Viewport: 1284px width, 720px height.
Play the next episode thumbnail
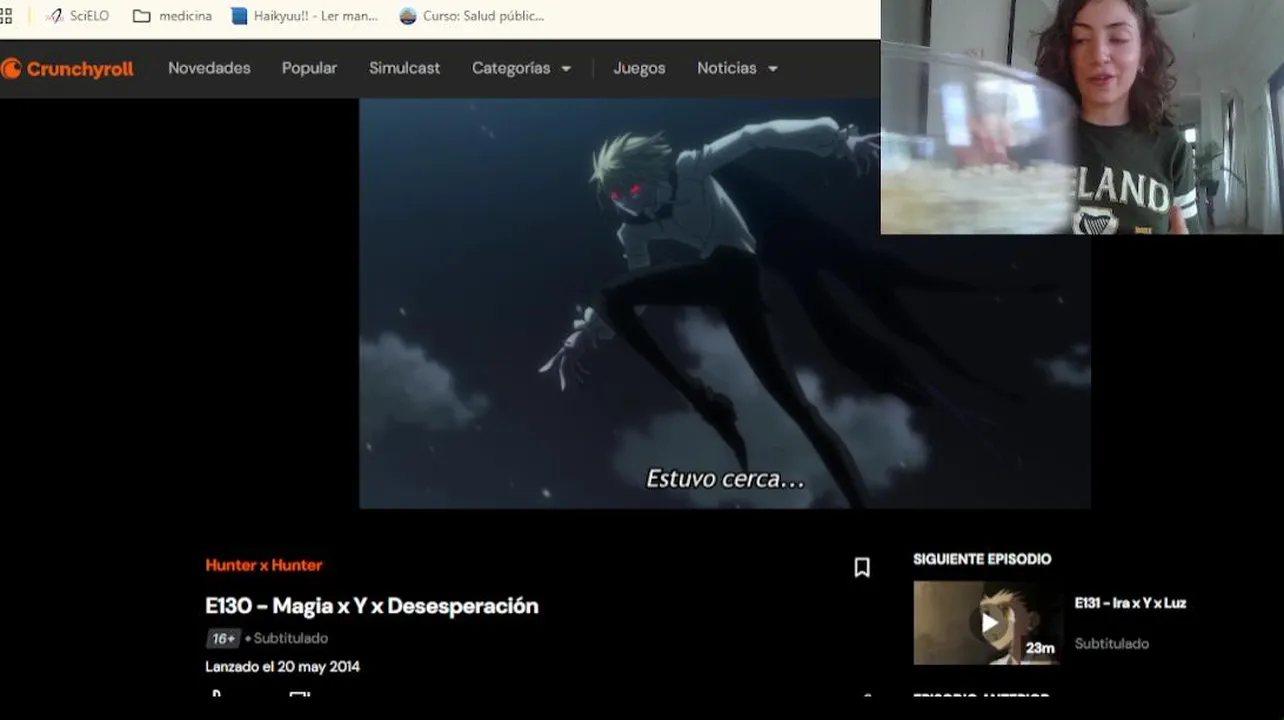pyautogui.click(x=988, y=623)
